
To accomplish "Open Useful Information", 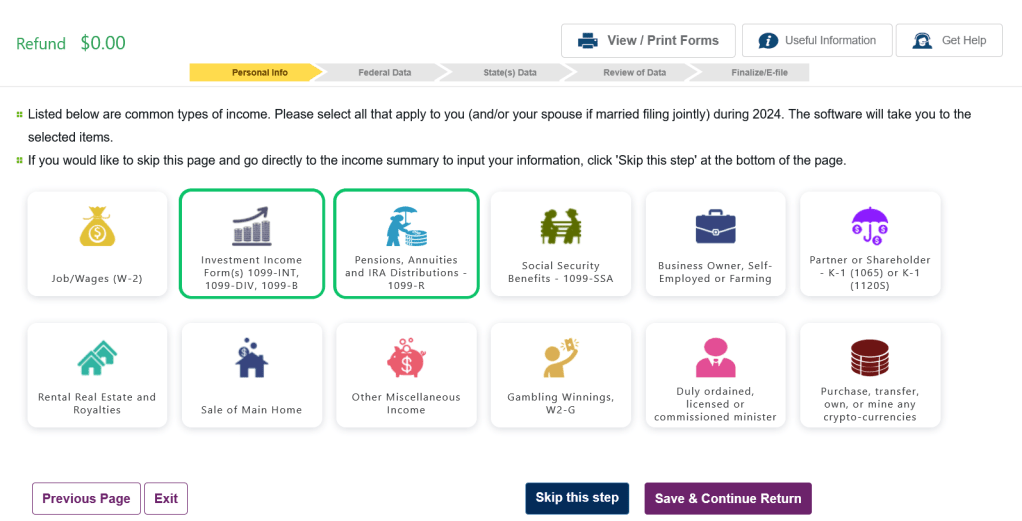I will 817,41.
